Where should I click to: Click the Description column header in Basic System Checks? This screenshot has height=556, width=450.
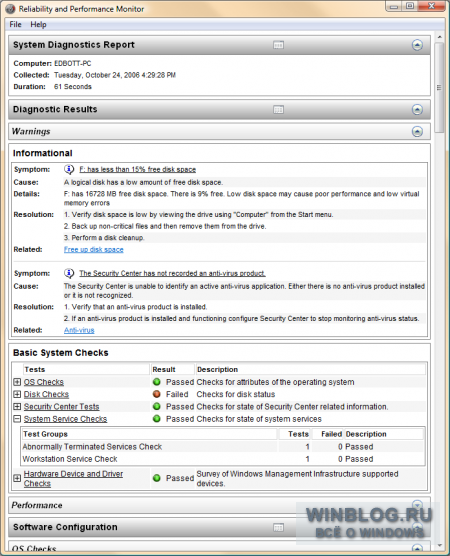pyautogui.click(x=310, y=369)
